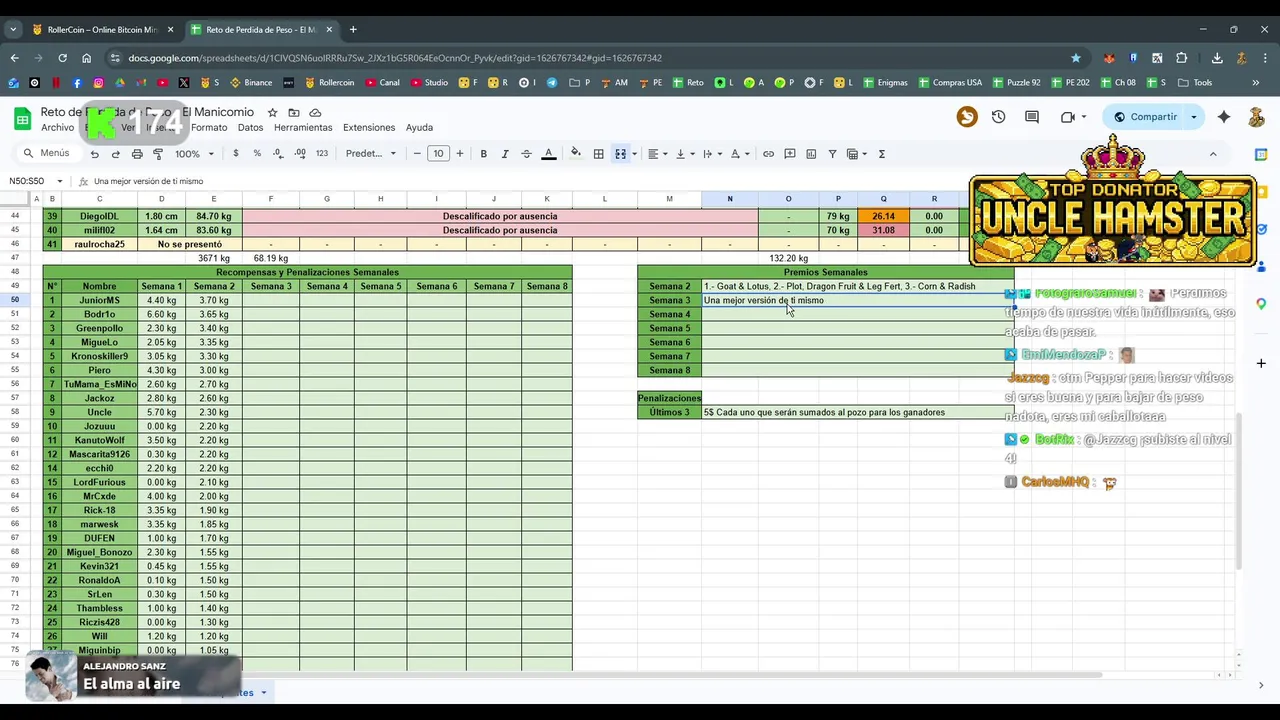Open name box dropdown arrow
The image size is (1280, 720).
click(x=59, y=181)
